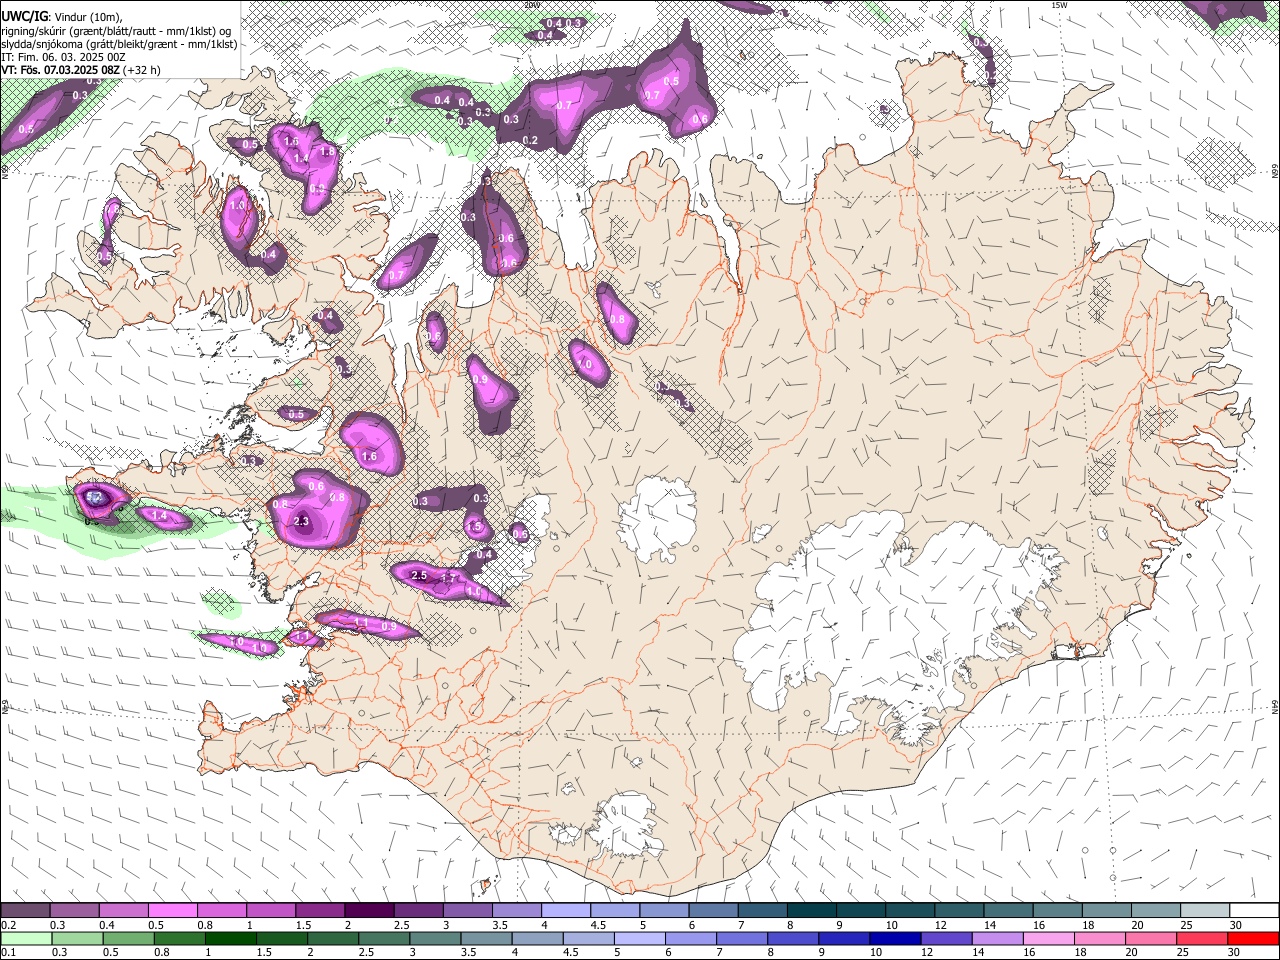Click the 2.5 precipitation value on the map
Image resolution: width=1280 pixels, height=960 pixels.
420,575
